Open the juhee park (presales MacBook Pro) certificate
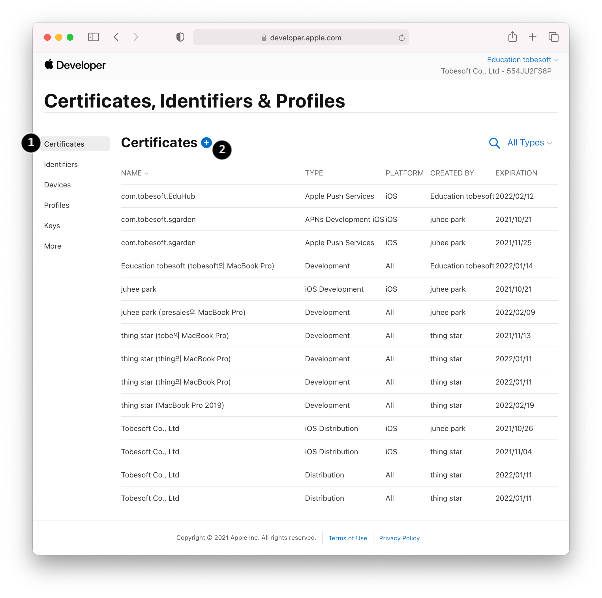The image size is (602, 598). tap(339, 312)
